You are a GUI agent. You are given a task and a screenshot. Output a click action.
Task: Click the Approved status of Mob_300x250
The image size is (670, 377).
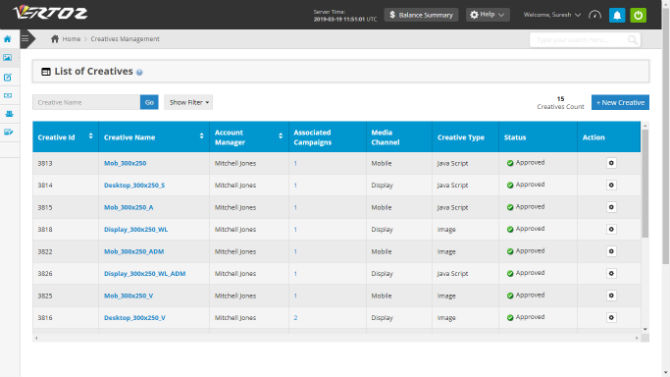pyautogui.click(x=526, y=163)
